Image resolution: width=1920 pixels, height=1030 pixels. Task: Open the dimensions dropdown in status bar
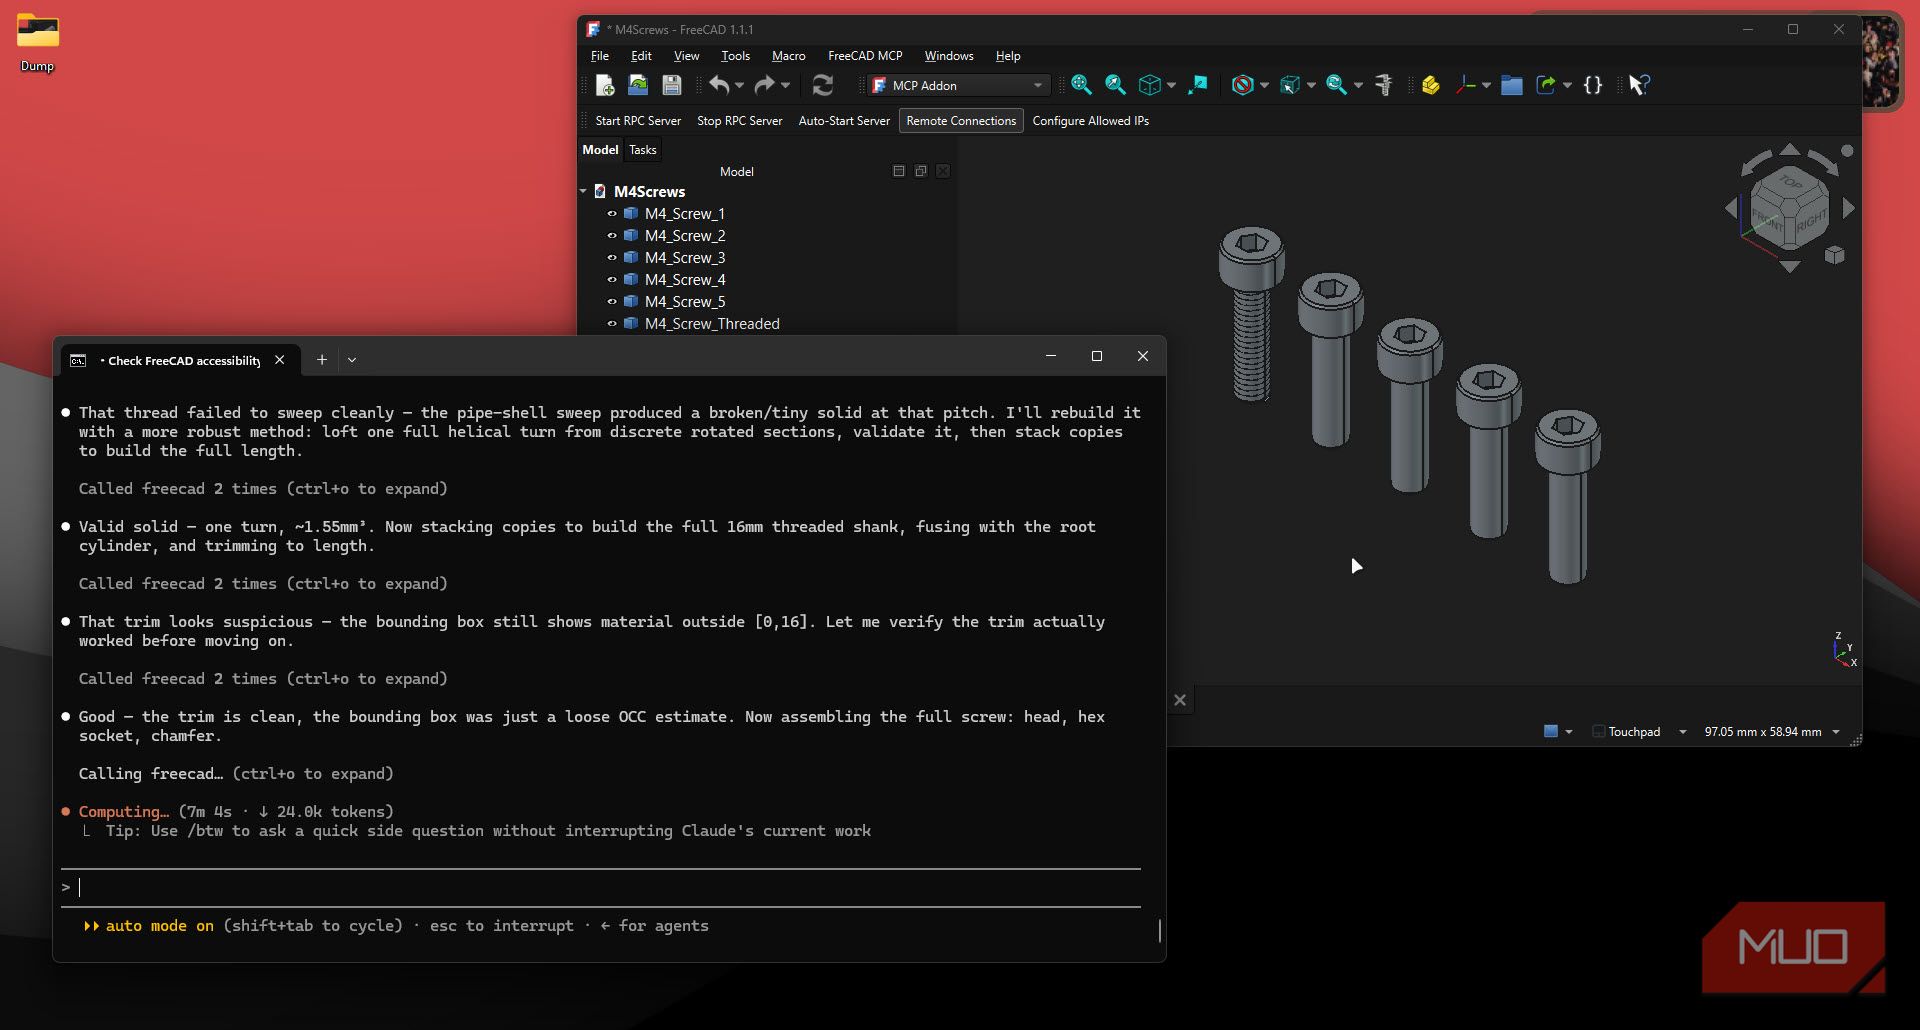[1836, 732]
